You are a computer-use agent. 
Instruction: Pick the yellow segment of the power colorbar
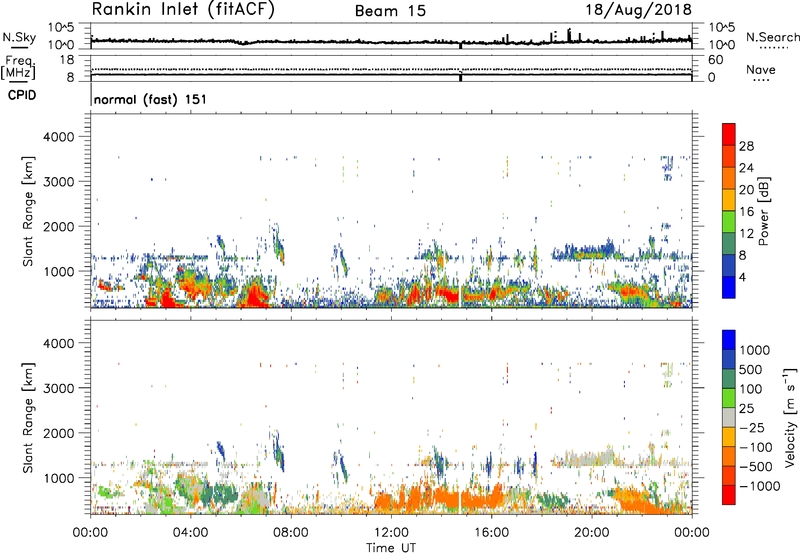729,200
